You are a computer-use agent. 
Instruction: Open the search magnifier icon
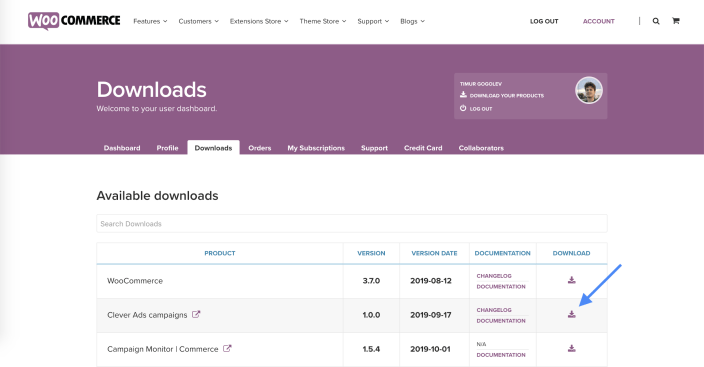[x=656, y=21]
